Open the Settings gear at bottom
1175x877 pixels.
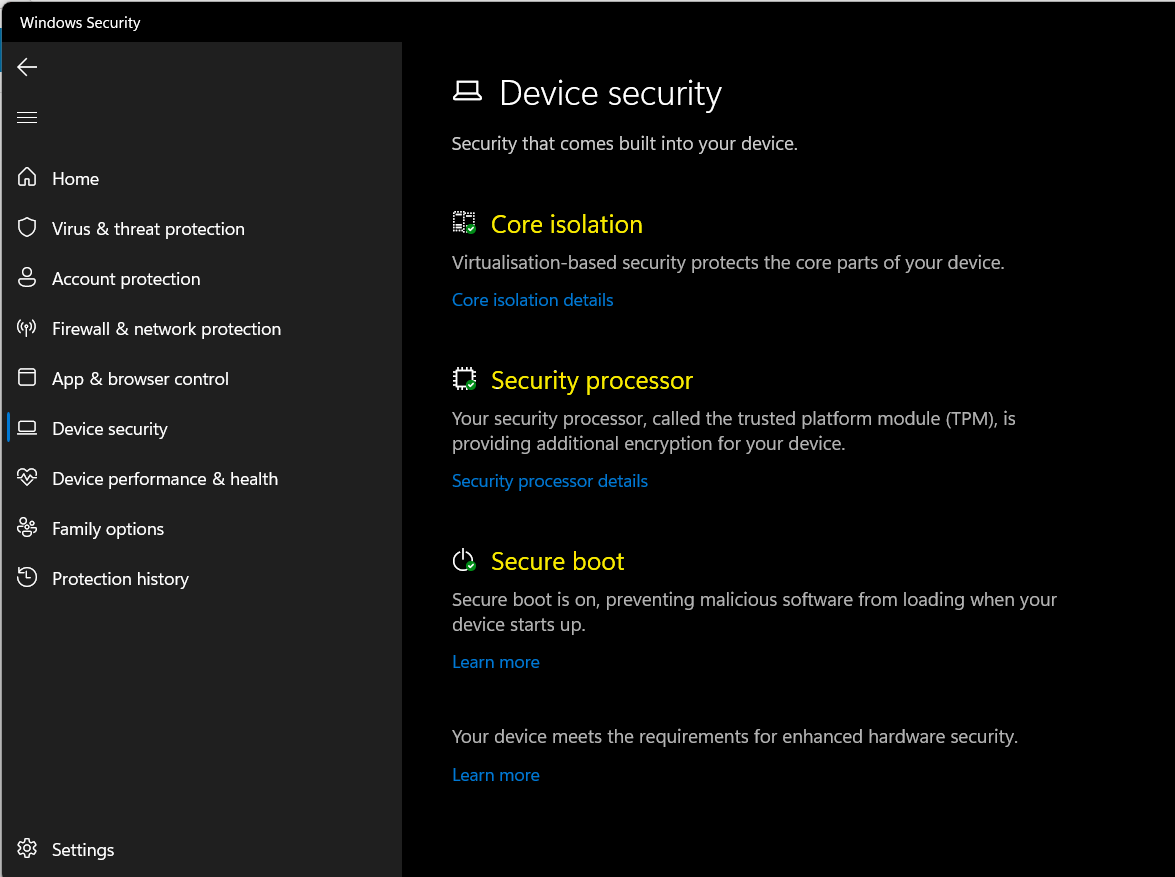[x=27, y=849]
